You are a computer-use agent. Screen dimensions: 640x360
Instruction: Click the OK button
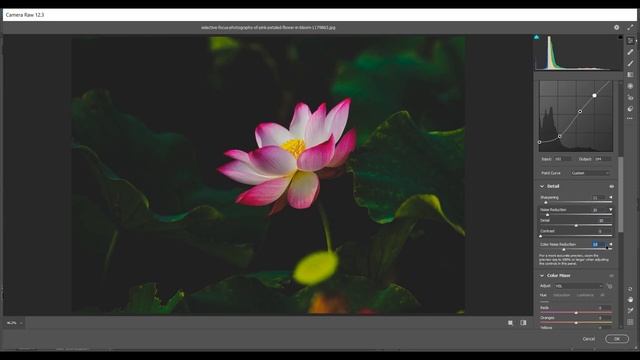pos(617,339)
